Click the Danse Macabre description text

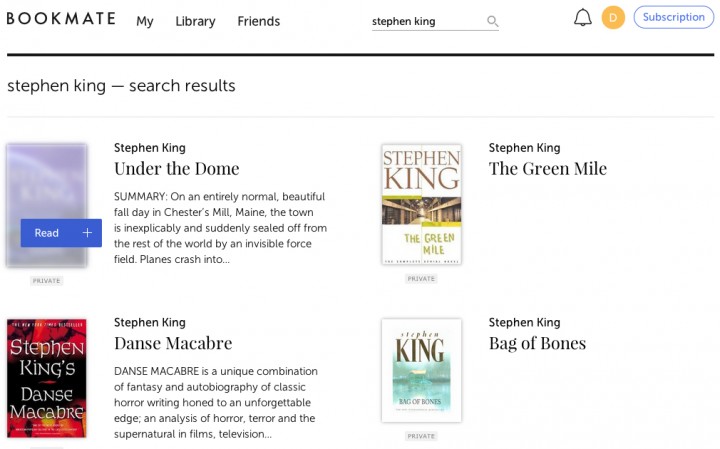pyautogui.click(x=216, y=402)
